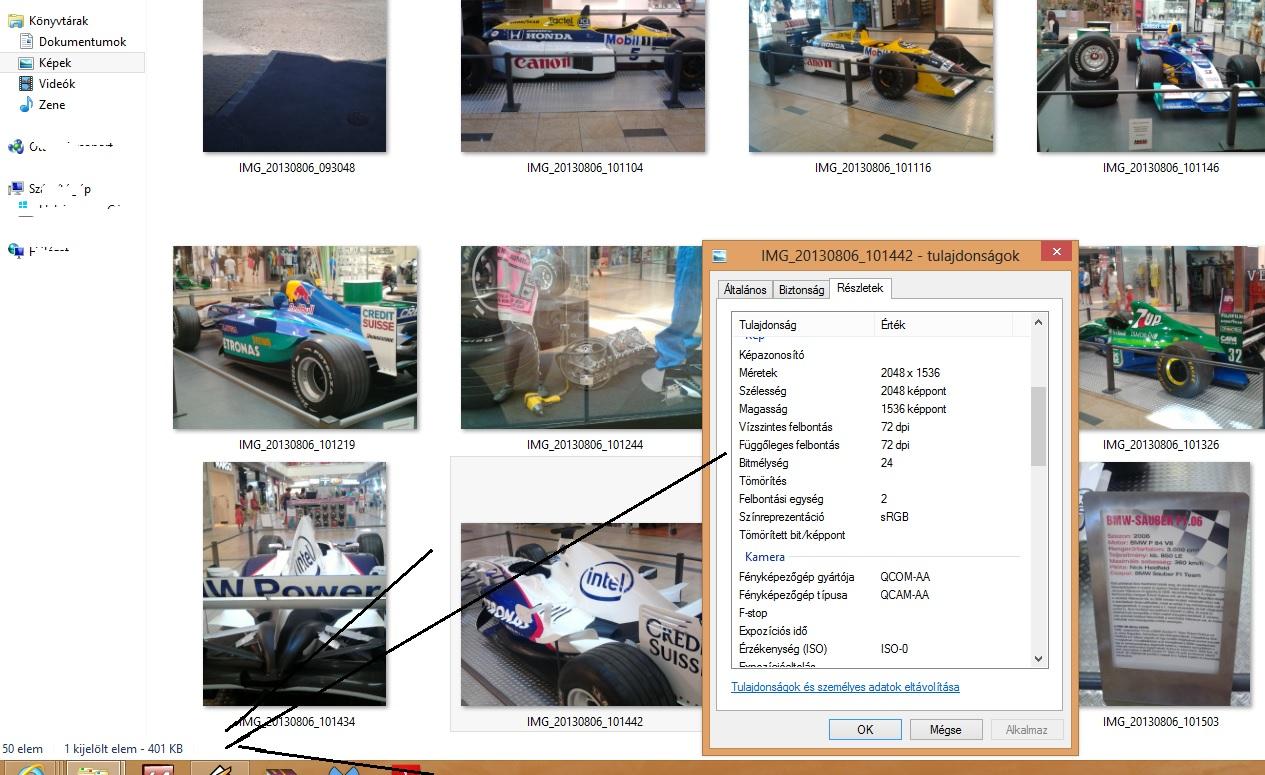Switch to the Biztonság tab
This screenshot has width=1265, height=775.
pyautogui.click(x=802, y=289)
